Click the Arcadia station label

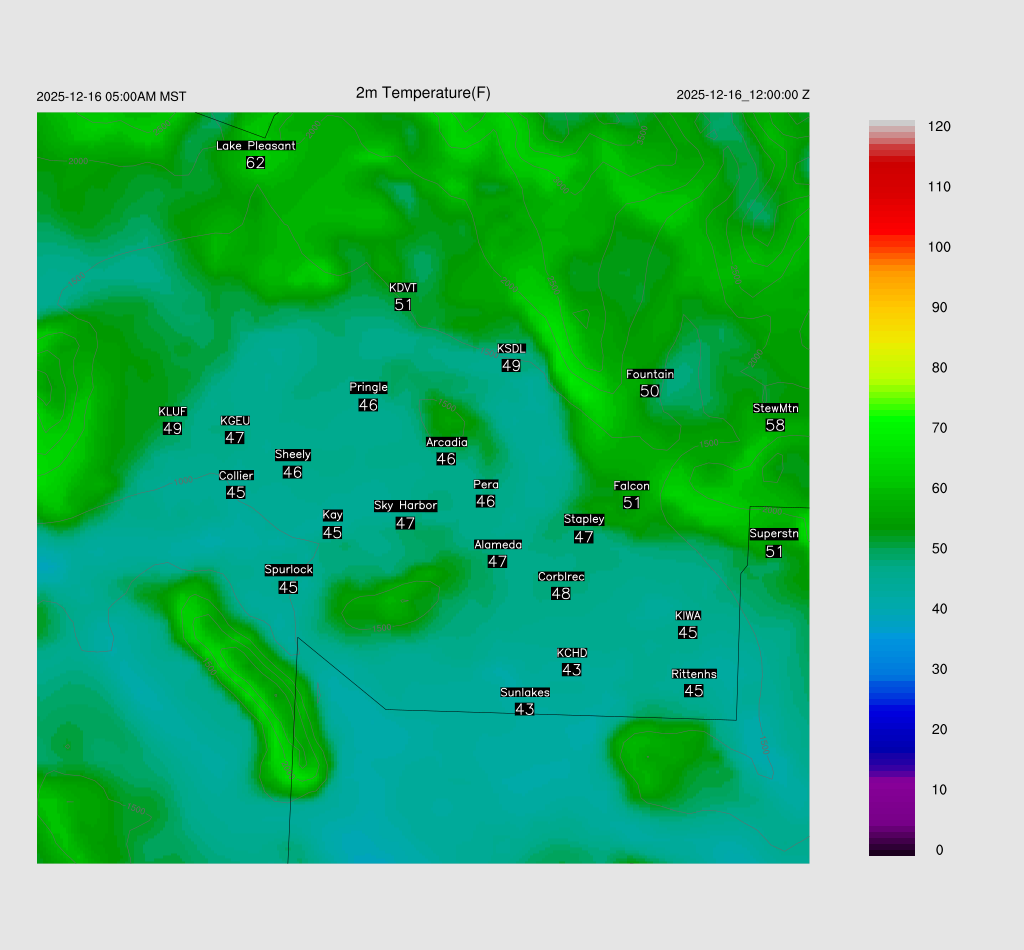pos(446,442)
